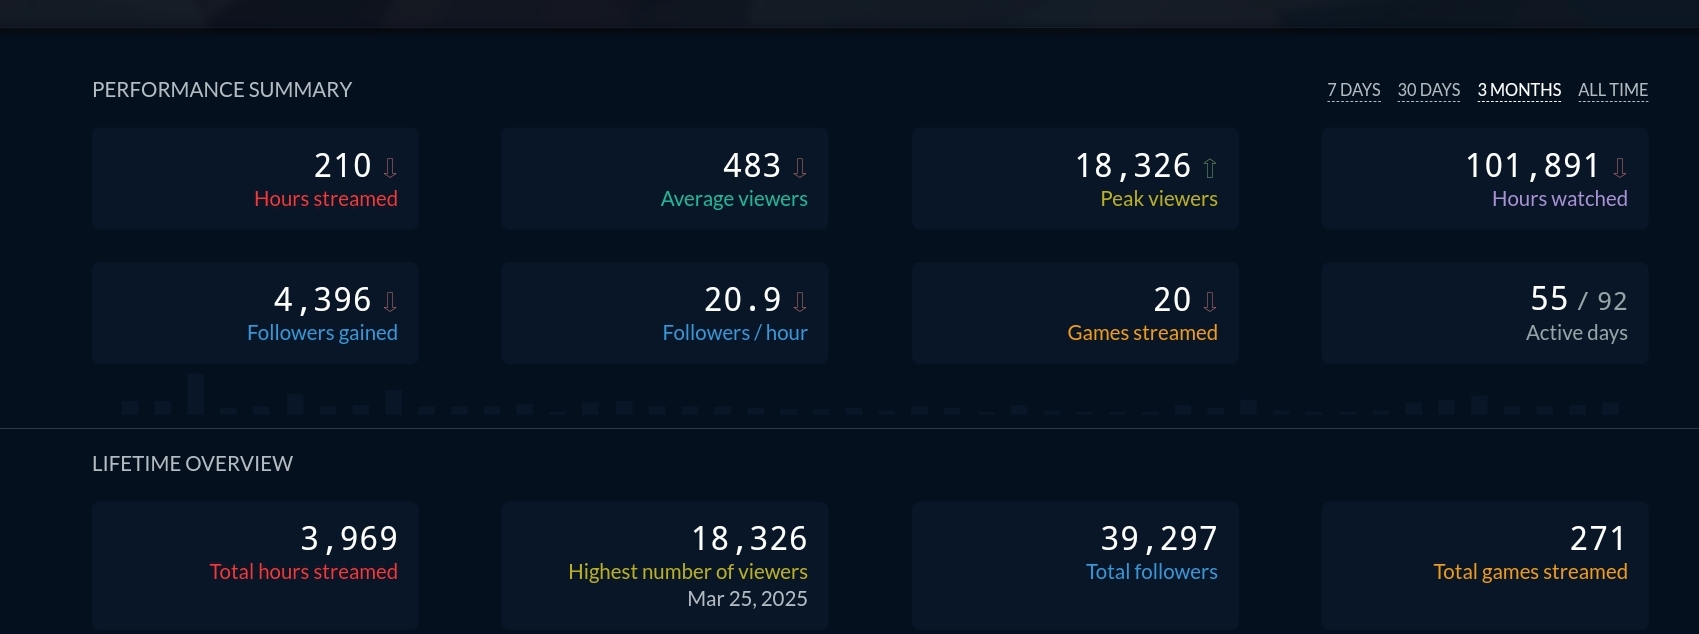Click the 39,297 total followers value
This screenshot has height=634, width=1699.
(x=1159, y=539)
